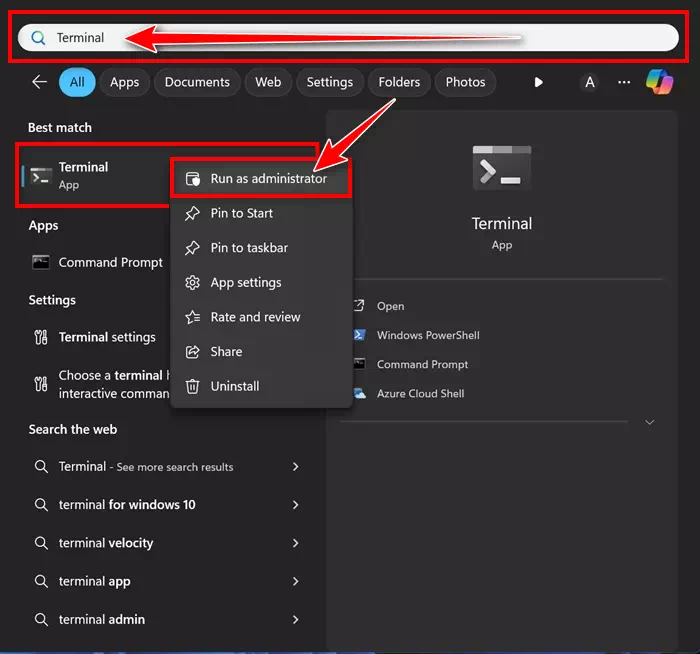Switch to the Photos filter tab

click(465, 82)
